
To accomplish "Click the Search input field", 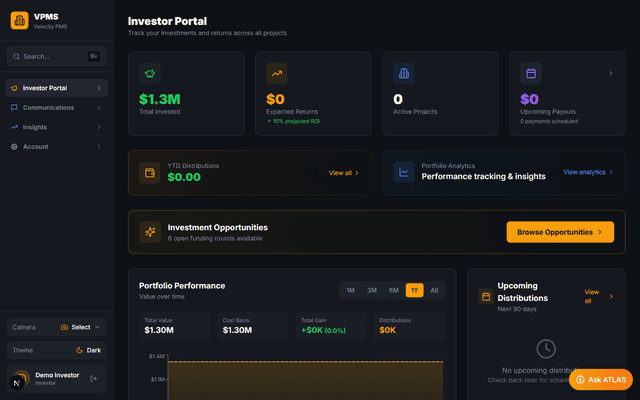I will [x=56, y=56].
